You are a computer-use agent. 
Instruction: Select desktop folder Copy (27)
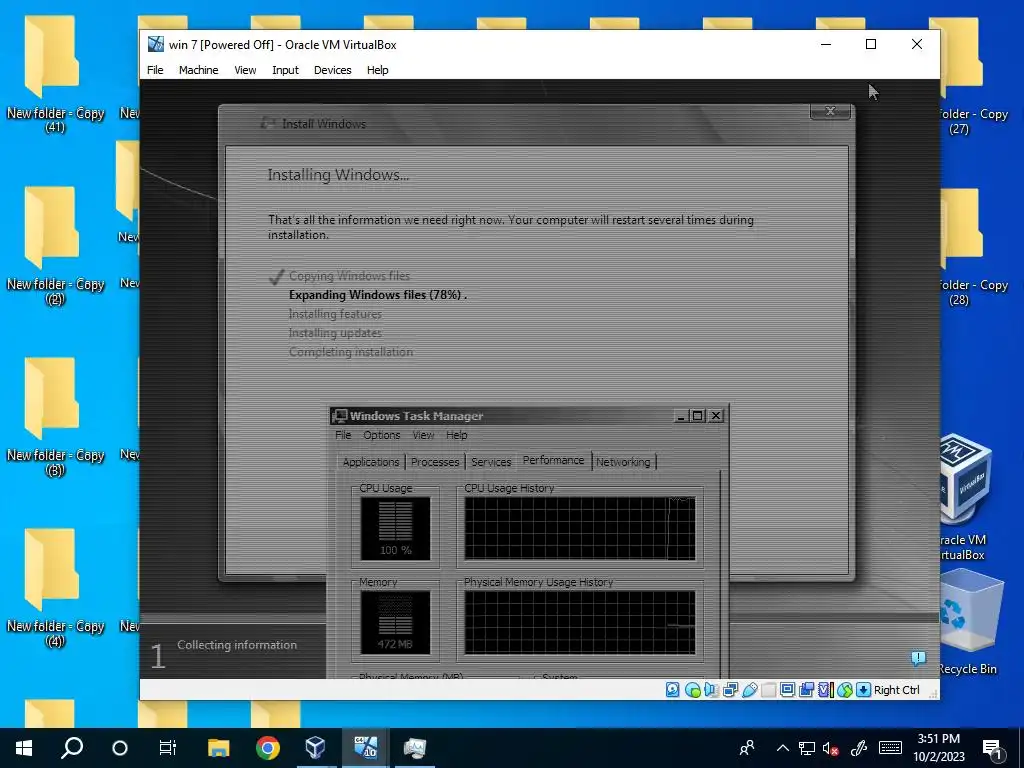click(973, 76)
